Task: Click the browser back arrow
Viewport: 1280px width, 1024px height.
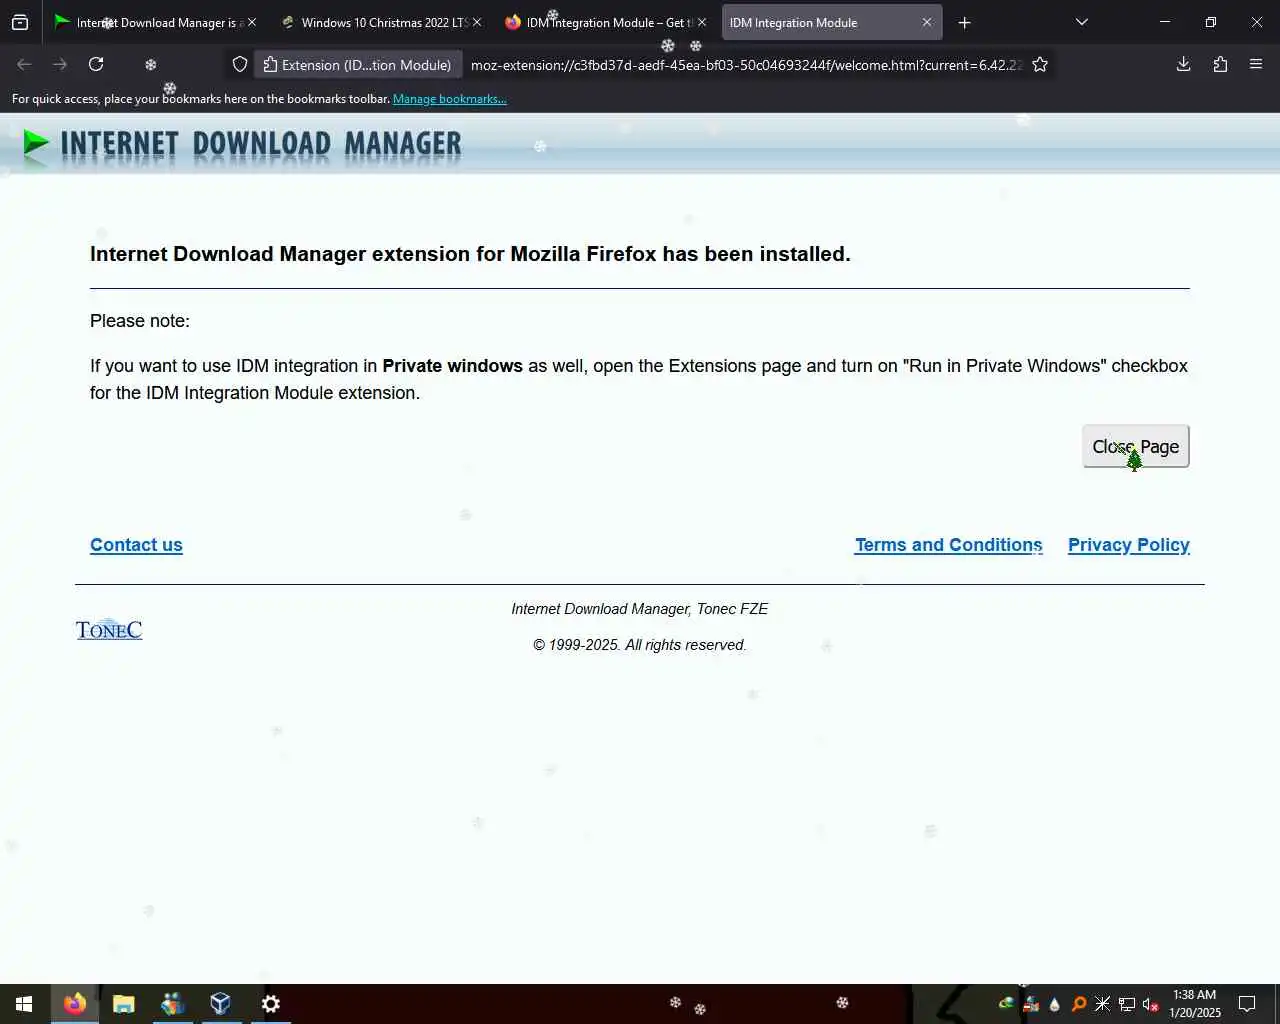Action: pyautogui.click(x=24, y=64)
